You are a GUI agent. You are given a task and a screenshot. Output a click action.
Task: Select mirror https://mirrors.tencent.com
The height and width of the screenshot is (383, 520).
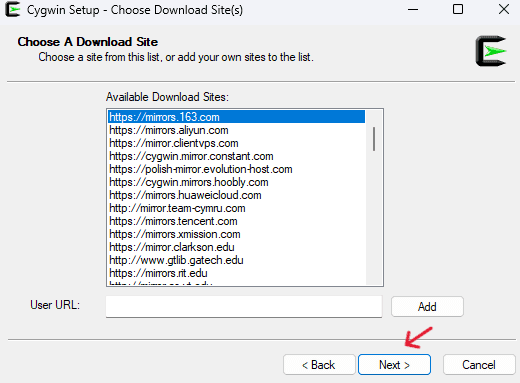[236, 221]
